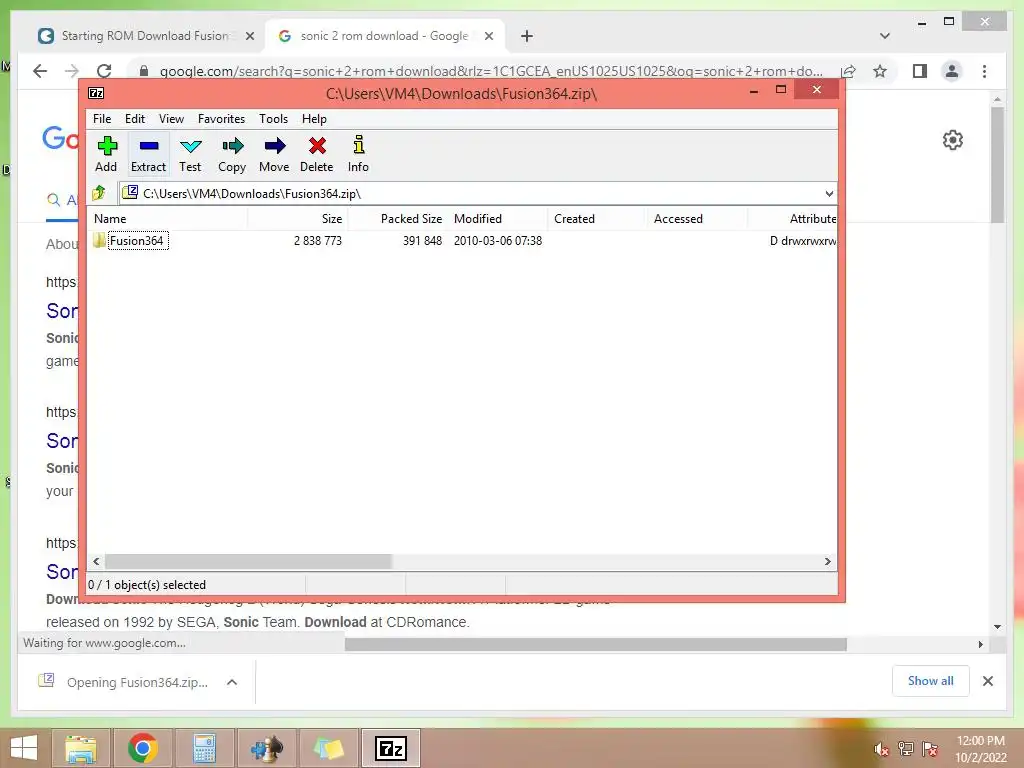The image size is (1024, 768).
Task: Open Google Chrome from the taskbar
Action: (x=143, y=748)
